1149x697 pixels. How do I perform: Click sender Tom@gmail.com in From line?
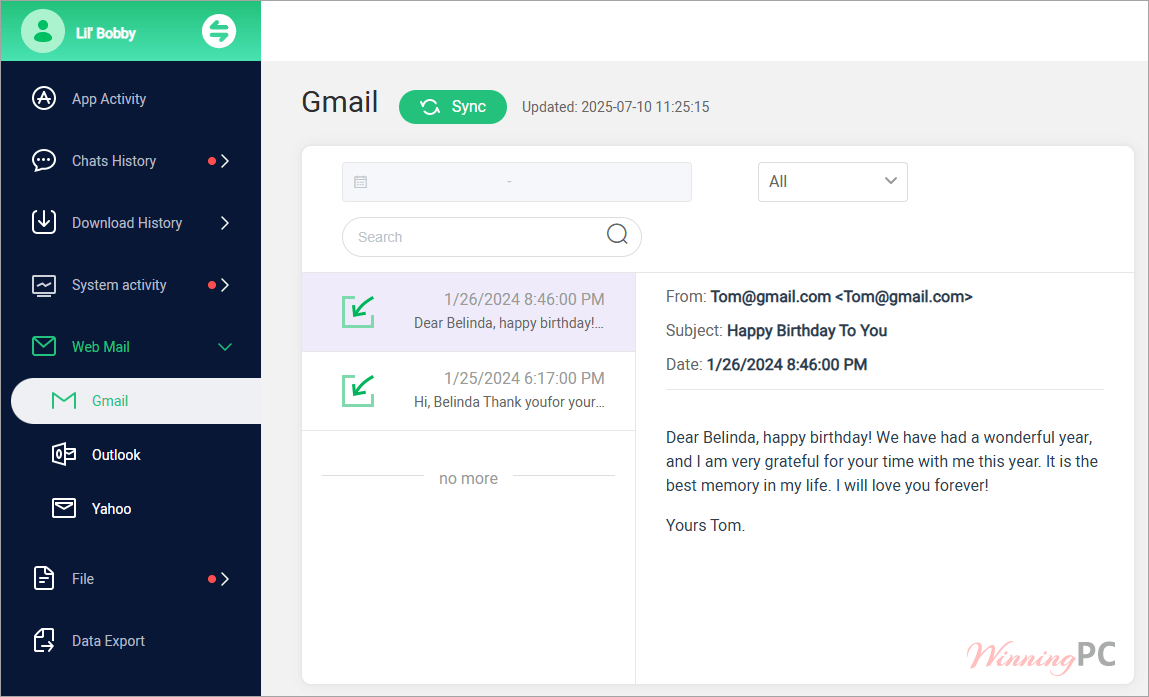(841, 297)
